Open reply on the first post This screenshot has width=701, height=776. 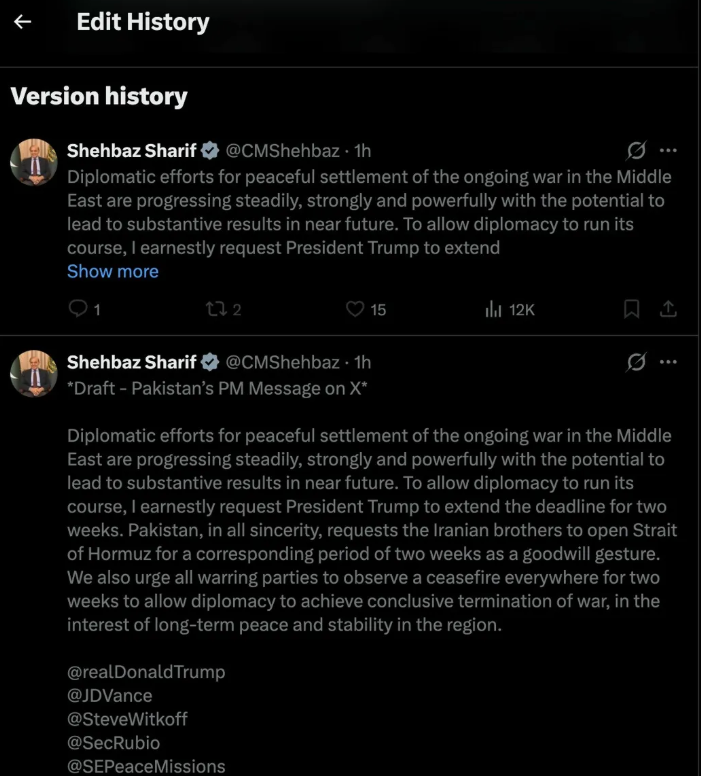[x=84, y=309]
